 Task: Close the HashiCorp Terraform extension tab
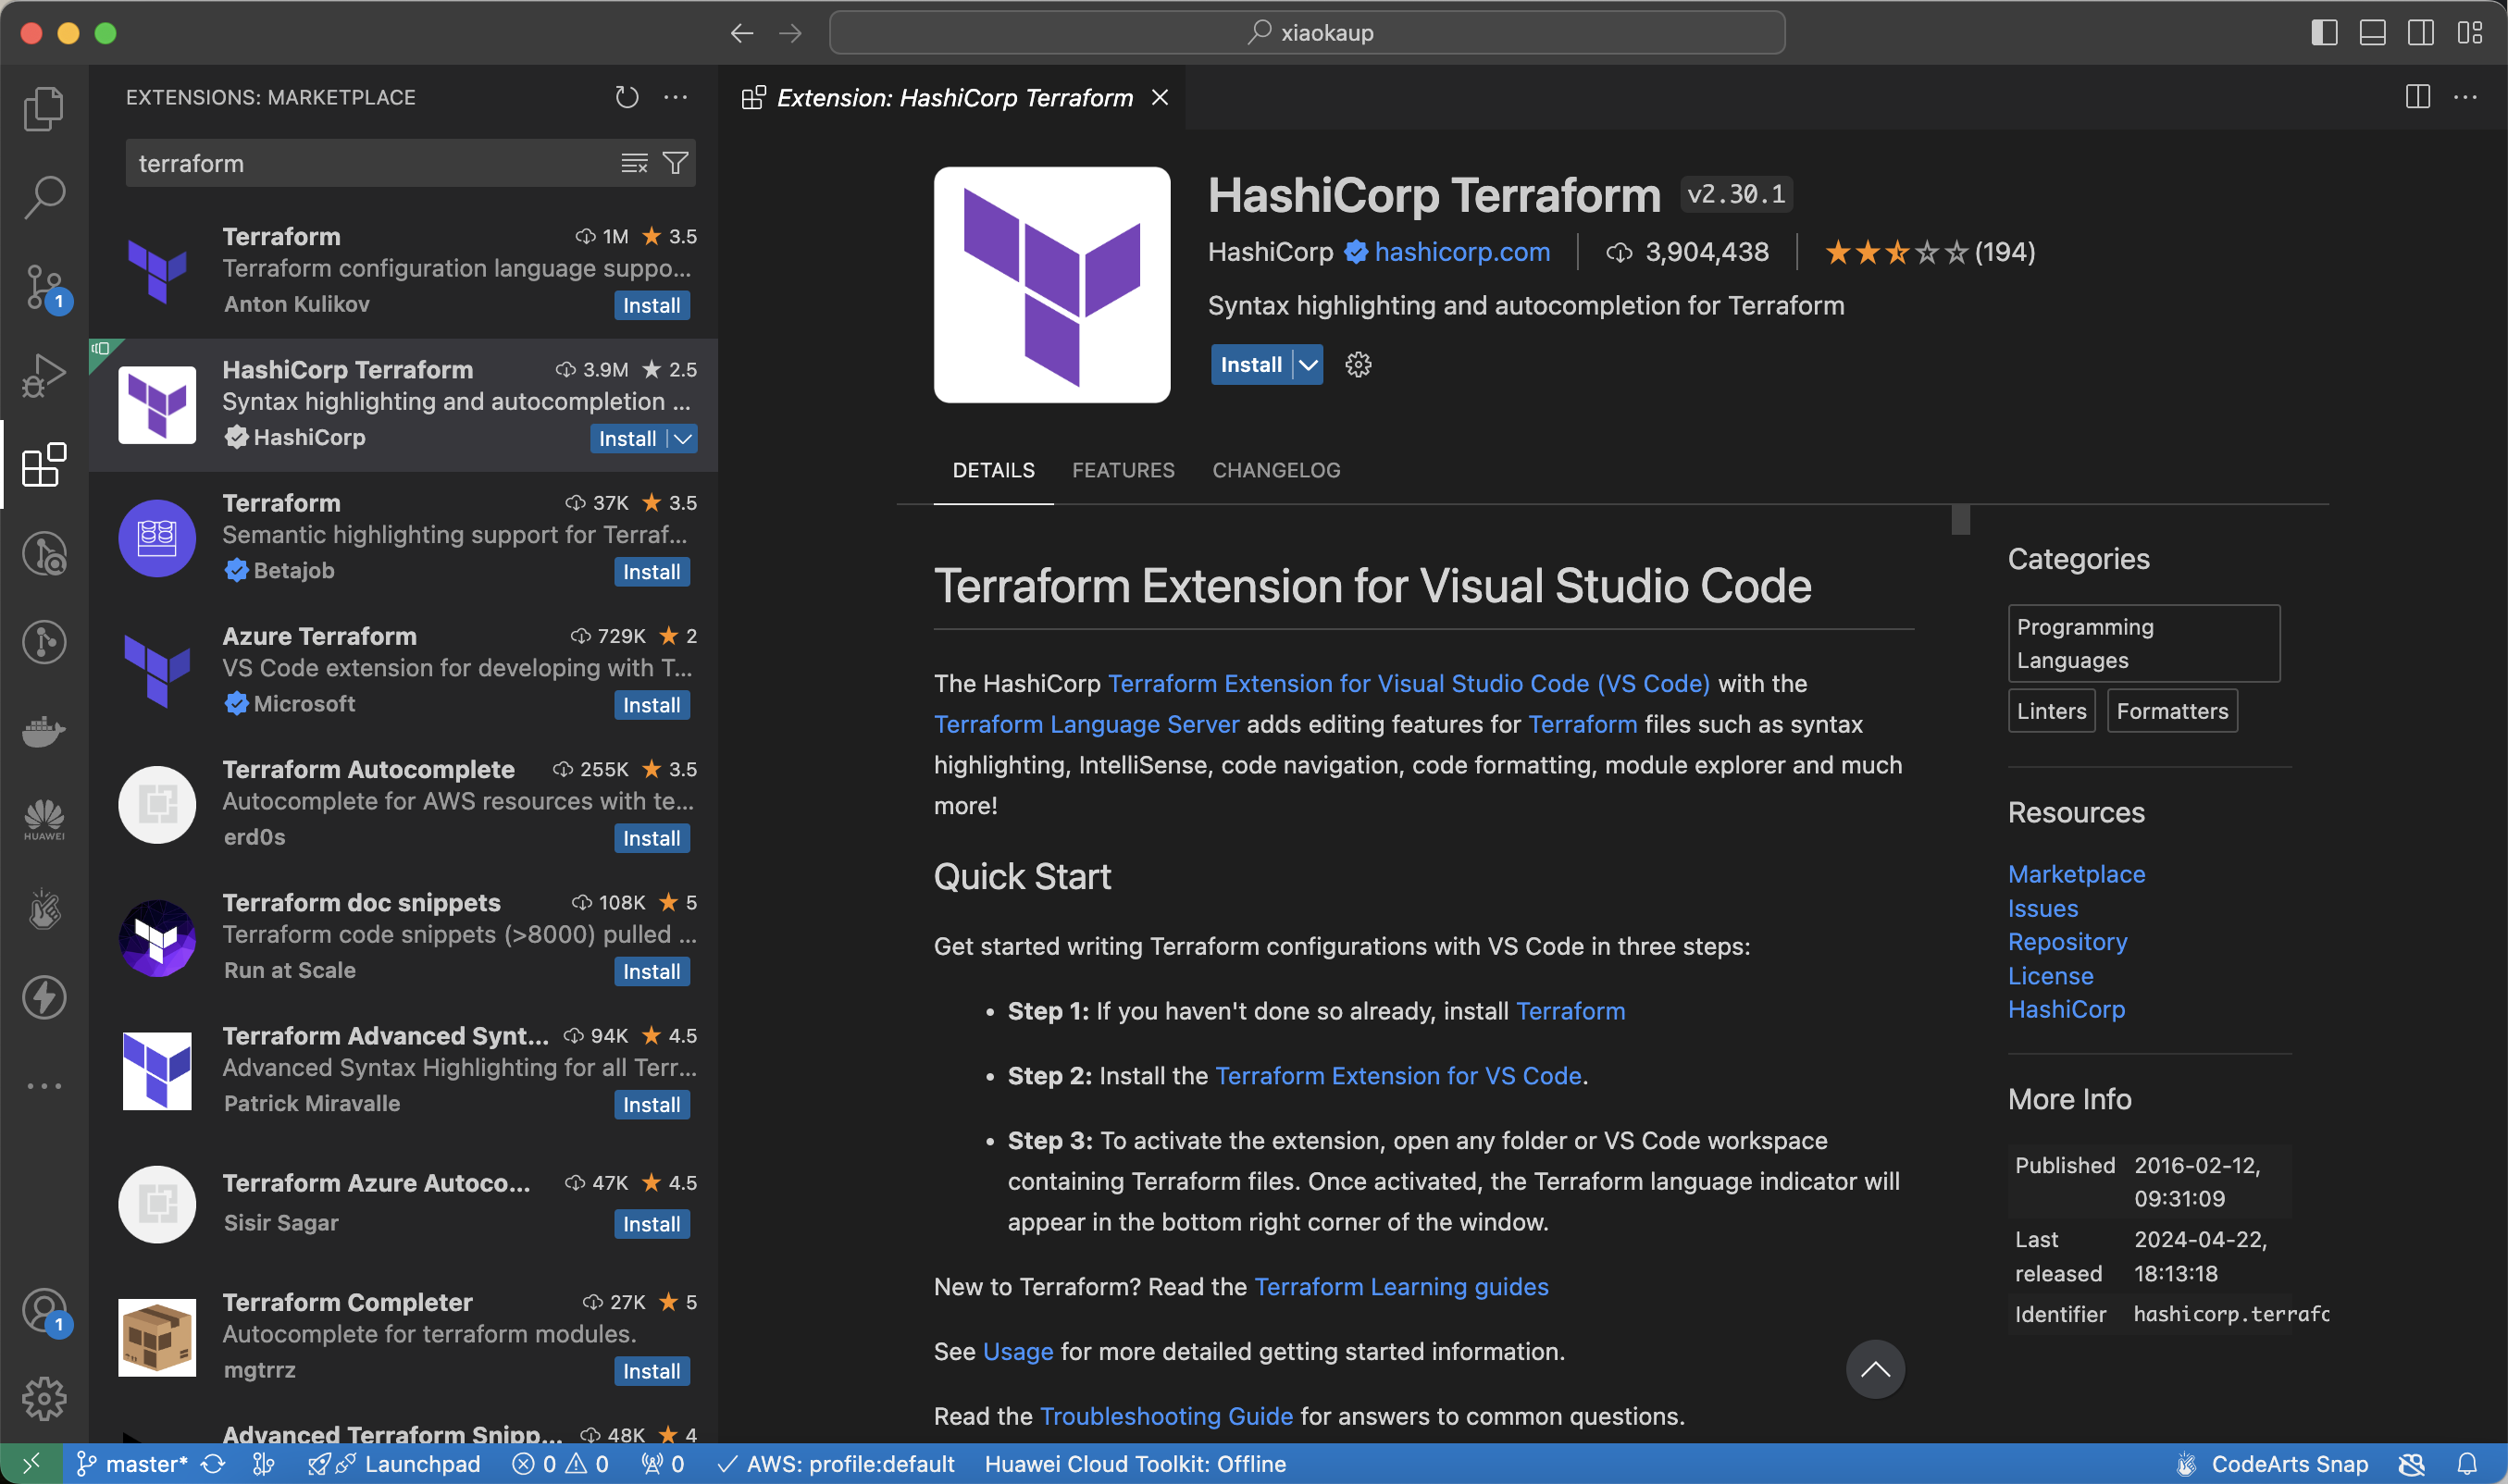[1160, 97]
